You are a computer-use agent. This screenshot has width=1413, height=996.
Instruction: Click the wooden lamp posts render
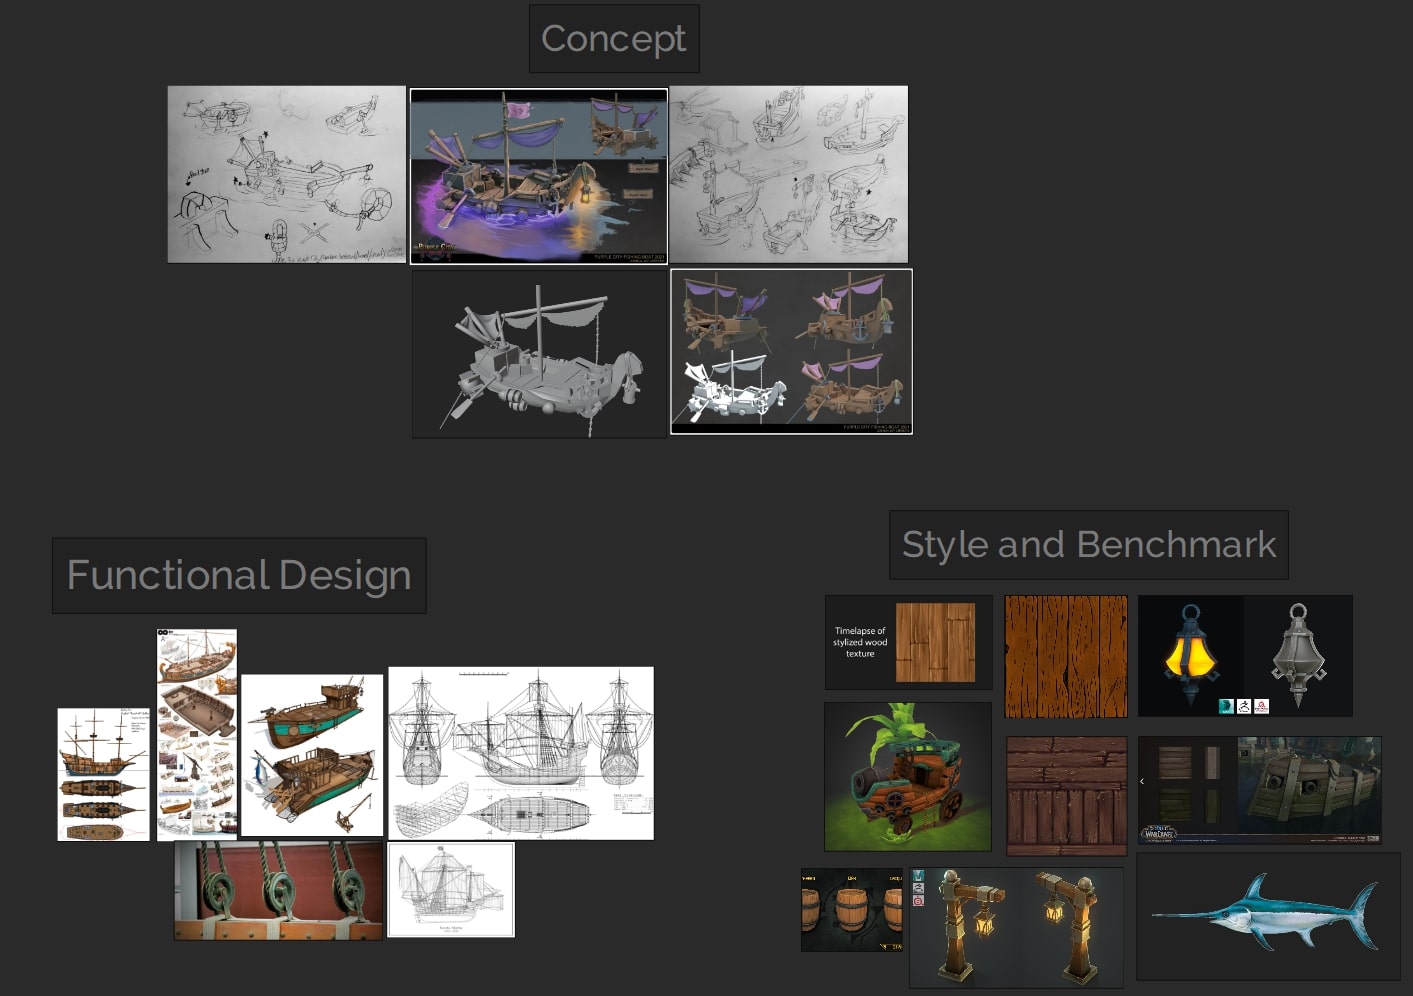1015,927
